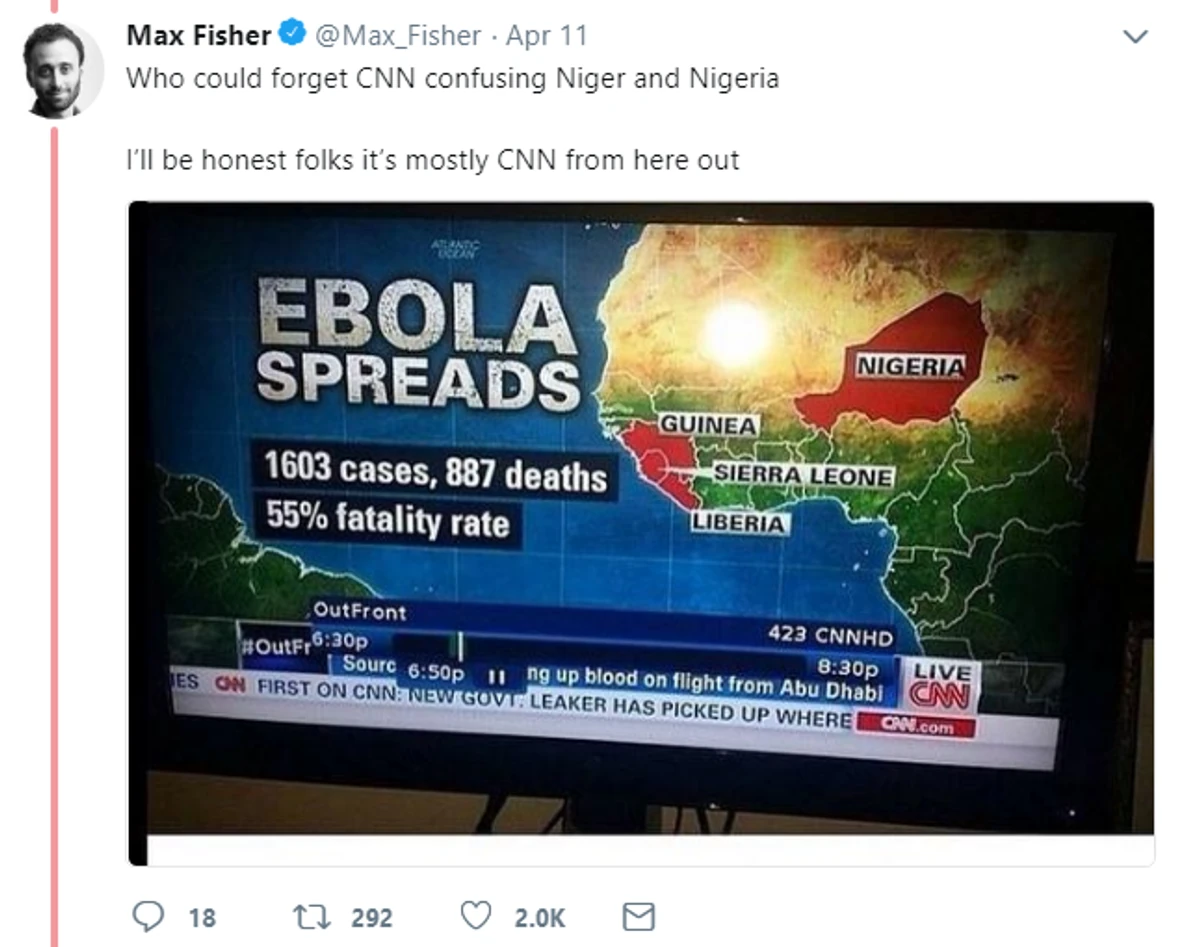Image resolution: width=1200 pixels, height=947 pixels.
Task: Click the envelope direct message icon
Action: point(638,915)
